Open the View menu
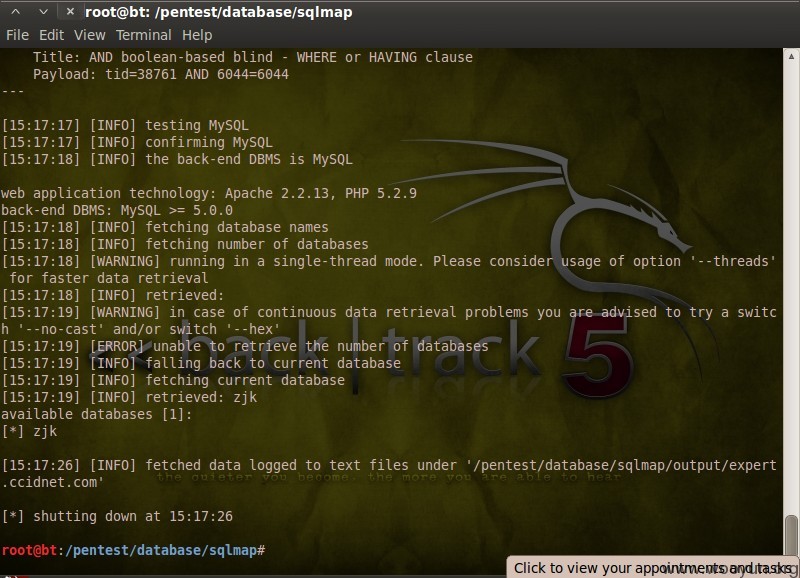 (90, 35)
